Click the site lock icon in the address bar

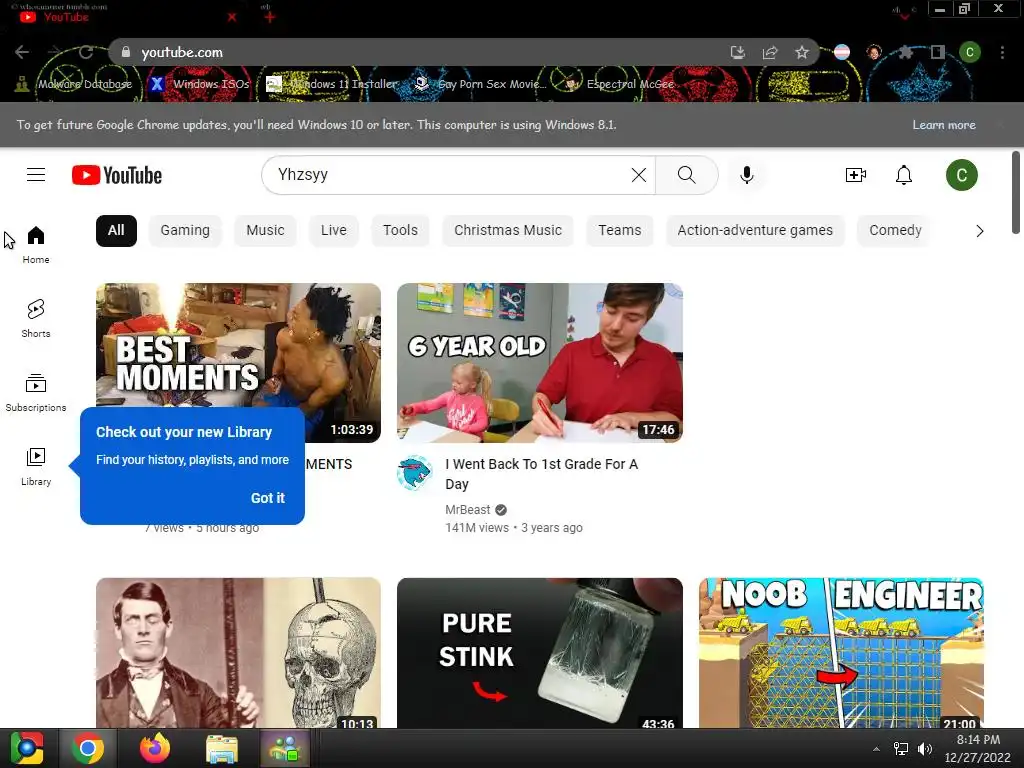pos(126,52)
